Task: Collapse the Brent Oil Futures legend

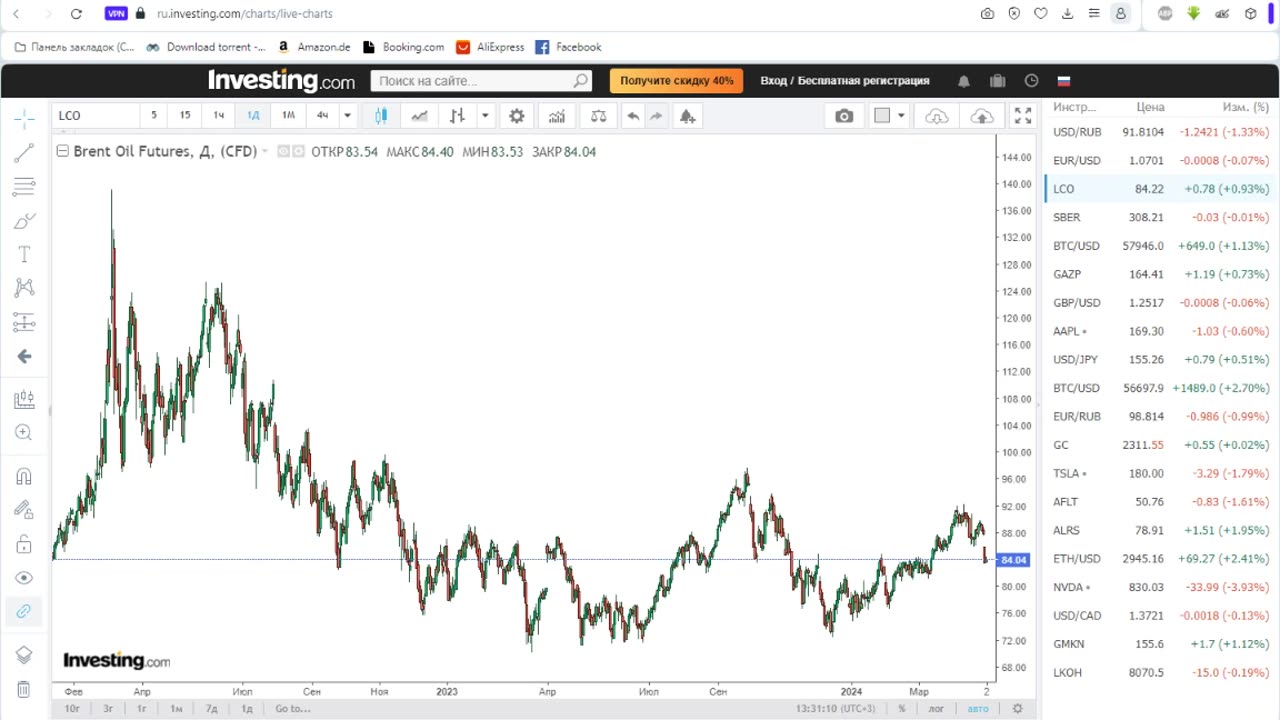Action: [x=62, y=152]
